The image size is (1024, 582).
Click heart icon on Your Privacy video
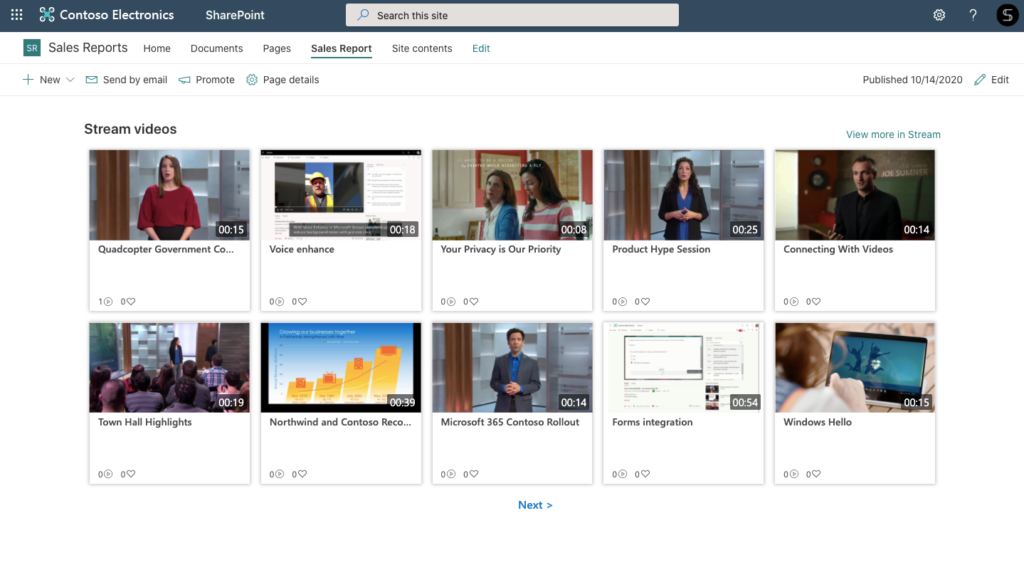pos(474,301)
